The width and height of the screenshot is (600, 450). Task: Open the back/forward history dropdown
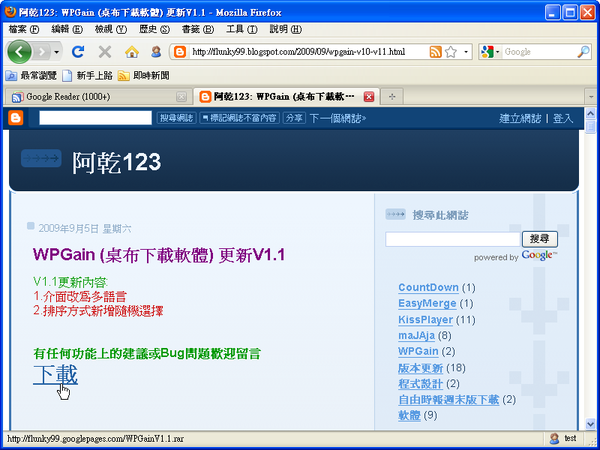point(57,52)
